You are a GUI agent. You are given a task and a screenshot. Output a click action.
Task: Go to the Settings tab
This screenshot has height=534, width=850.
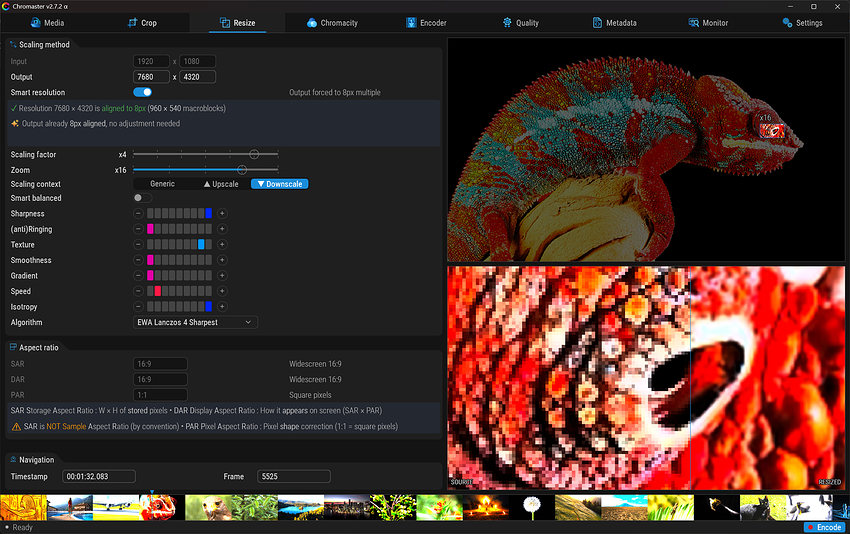click(802, 23)
